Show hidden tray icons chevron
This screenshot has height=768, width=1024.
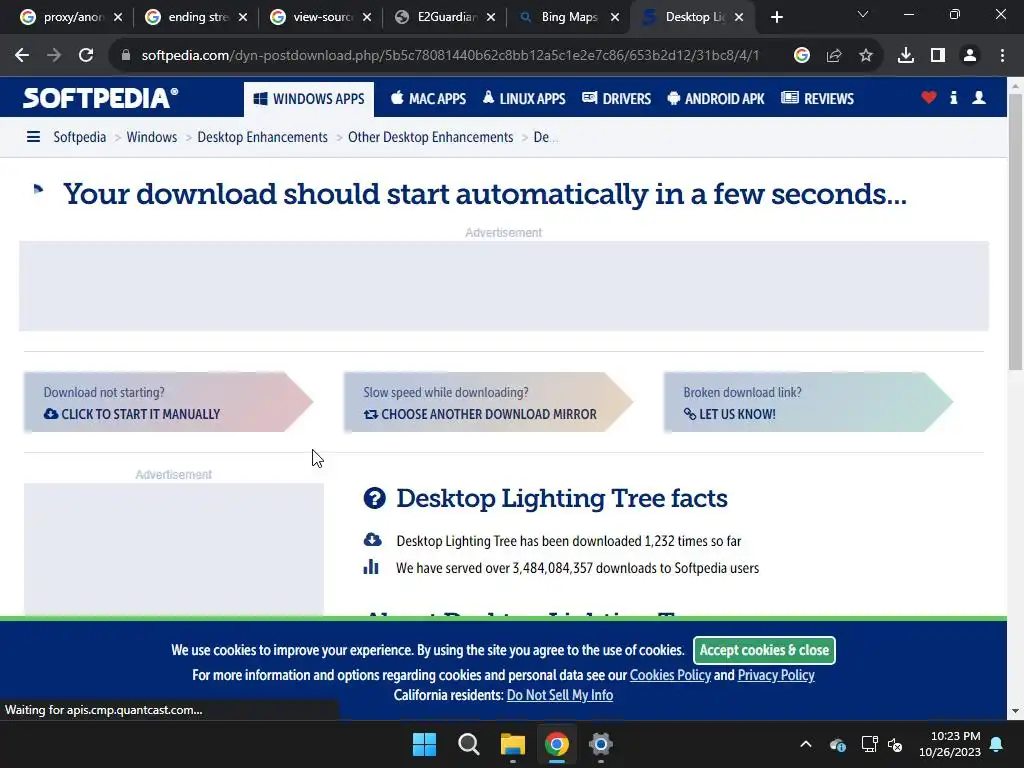(x=806, y=744)
